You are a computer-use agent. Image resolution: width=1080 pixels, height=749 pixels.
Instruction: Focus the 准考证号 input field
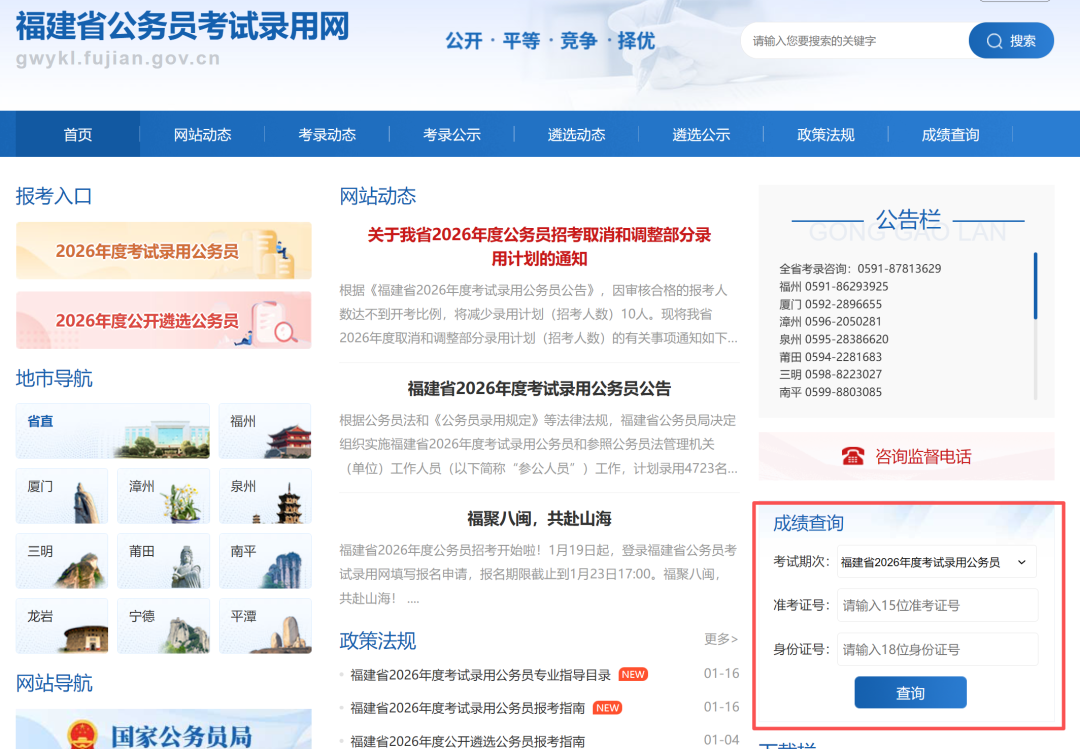937,605
